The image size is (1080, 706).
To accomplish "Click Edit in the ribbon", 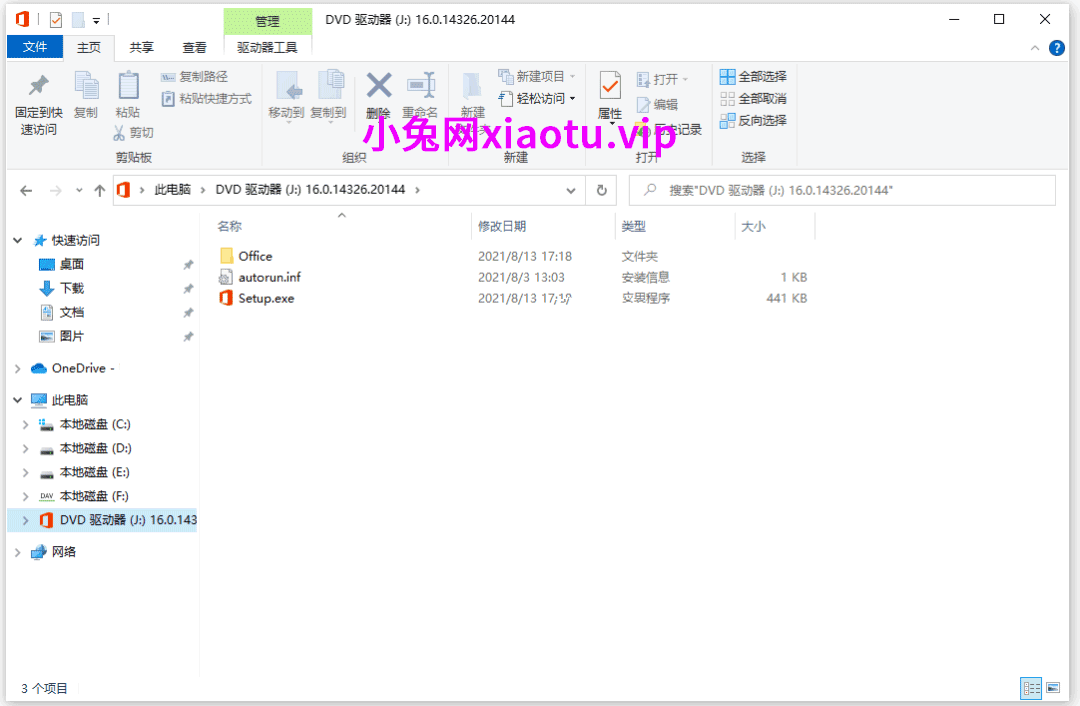I will coord(657,105).
